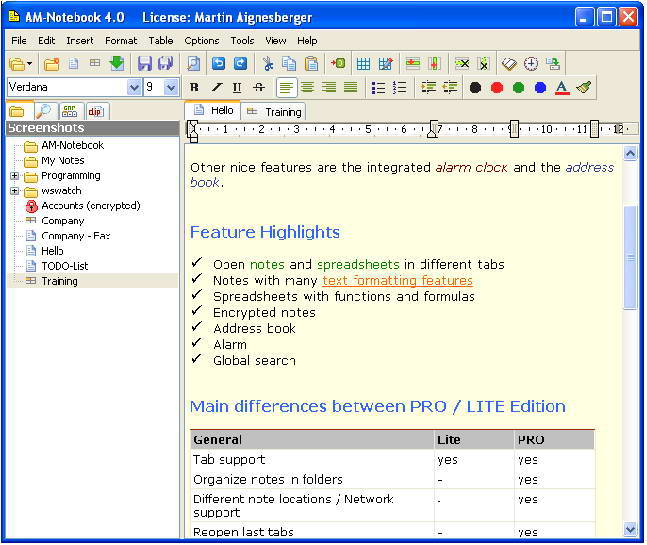The image size is (647, 545).
Task: Apply black text color swatch
Action: pos(475,87)
